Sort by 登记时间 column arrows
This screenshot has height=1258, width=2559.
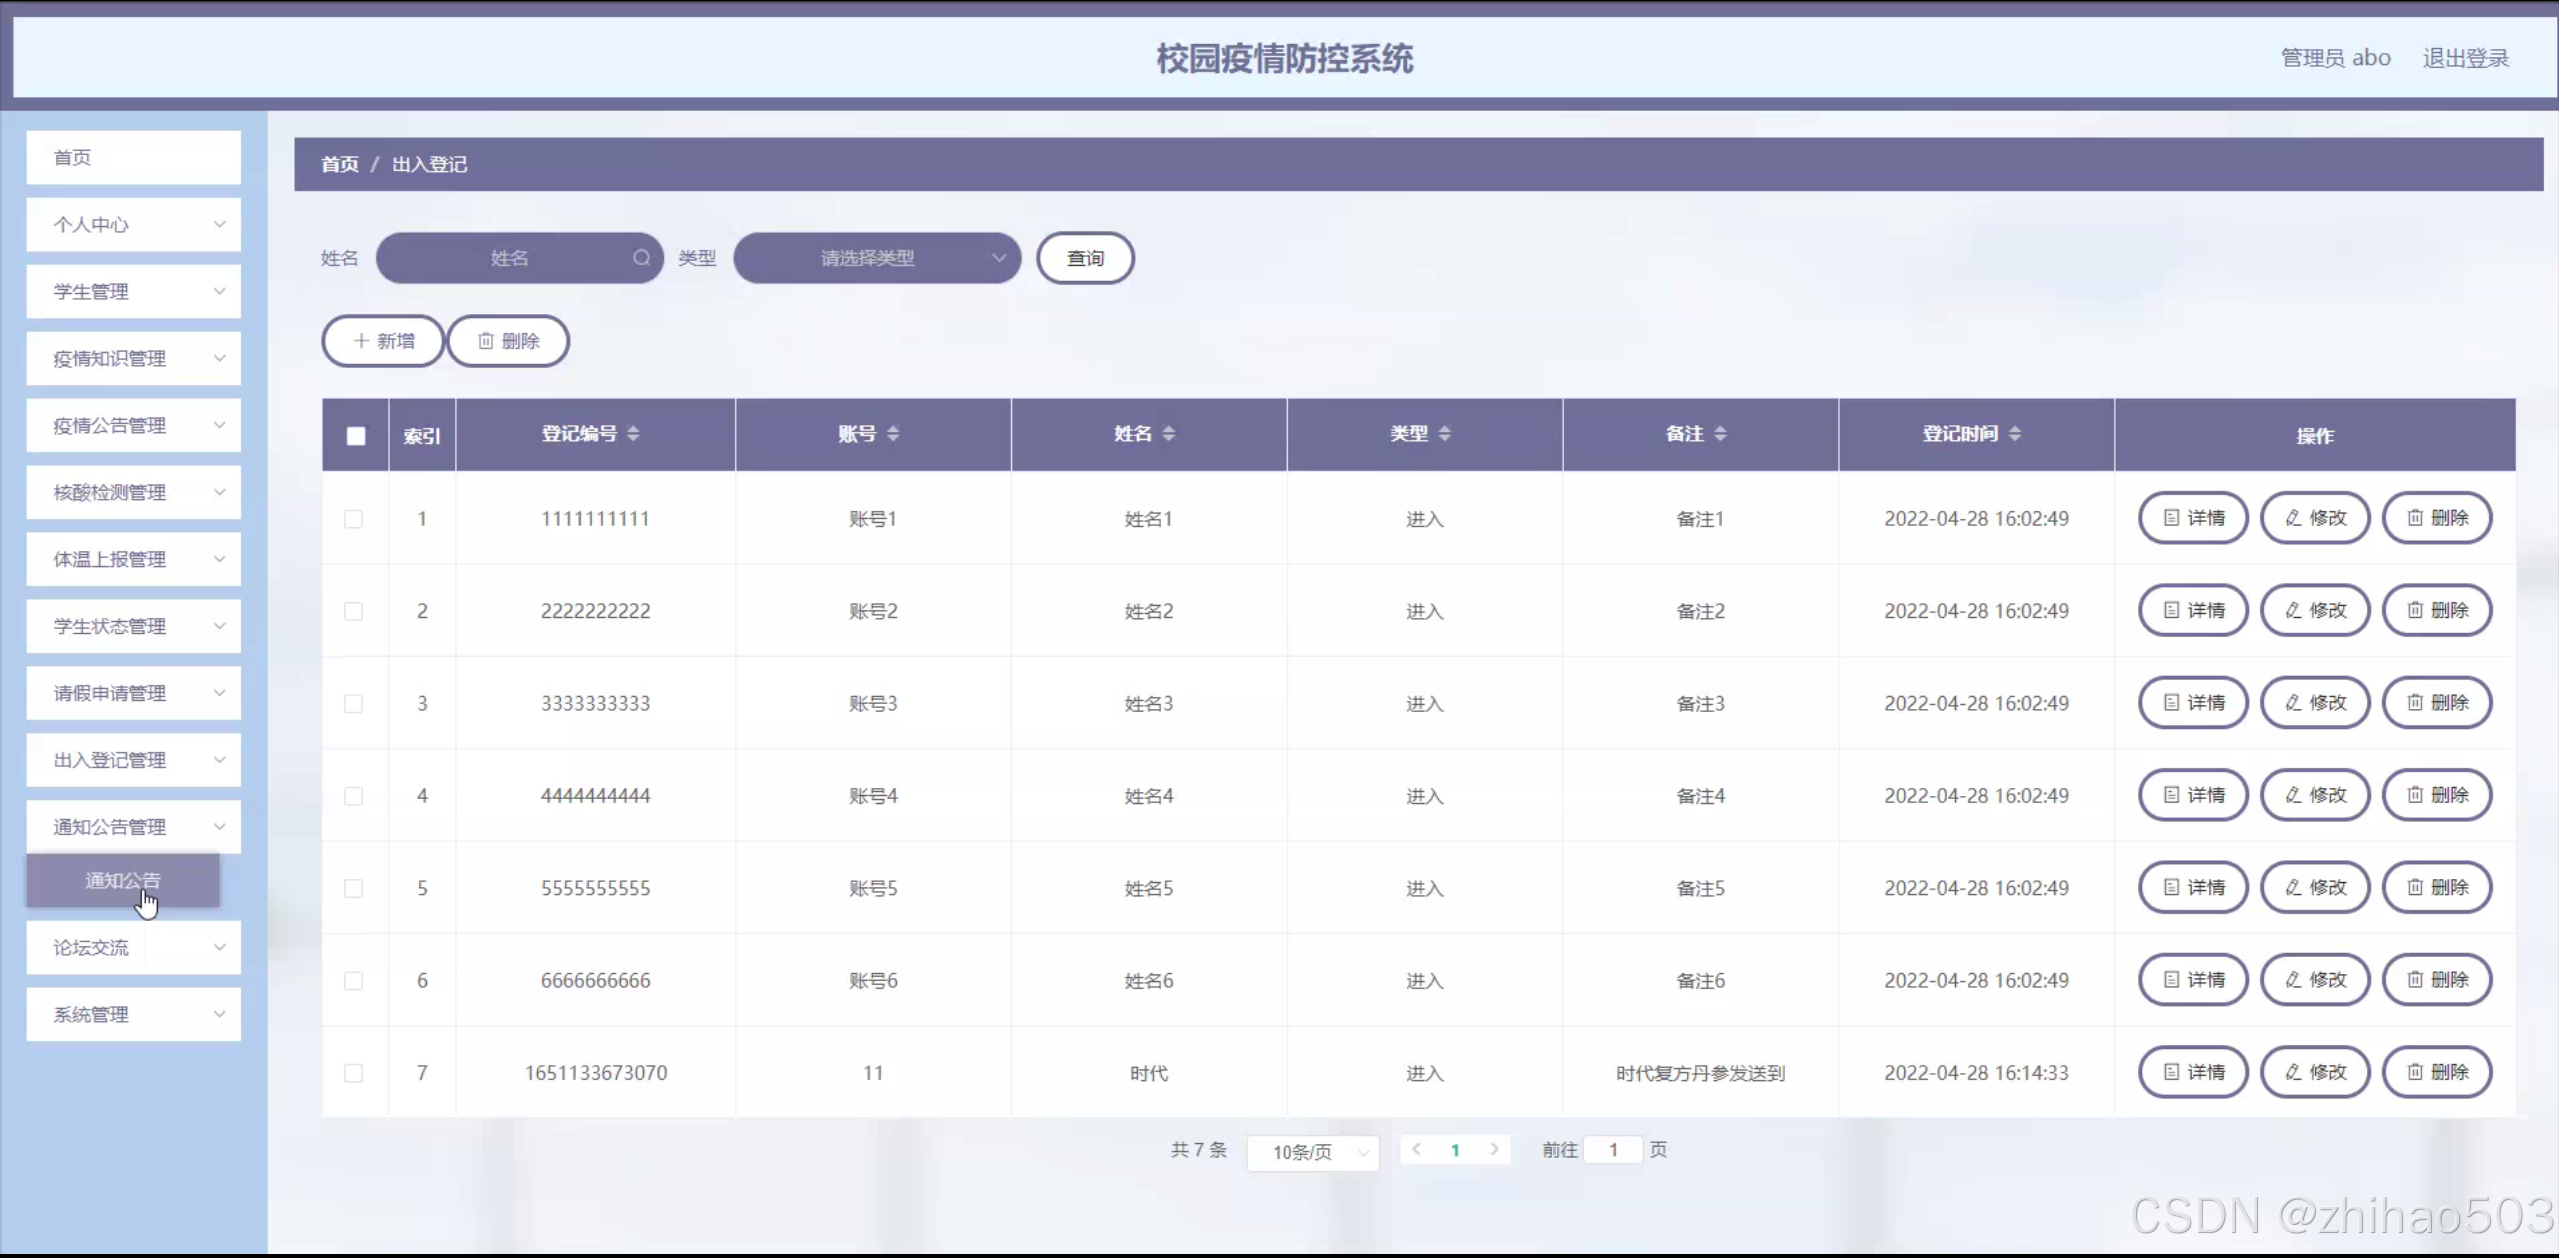[x=2015, y=433]
